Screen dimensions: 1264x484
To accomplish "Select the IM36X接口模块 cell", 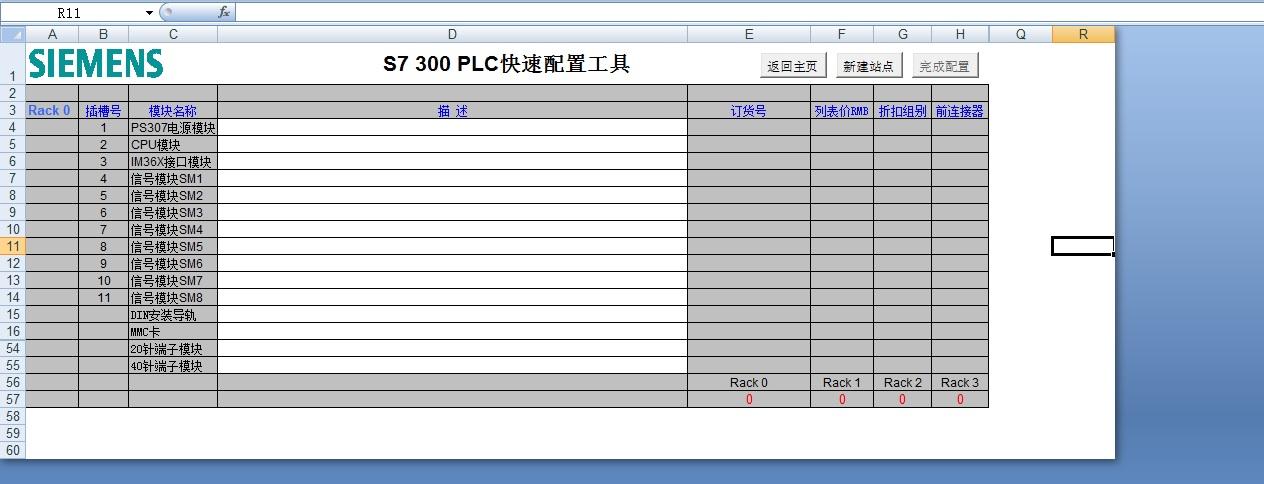I will pos(173,162).
